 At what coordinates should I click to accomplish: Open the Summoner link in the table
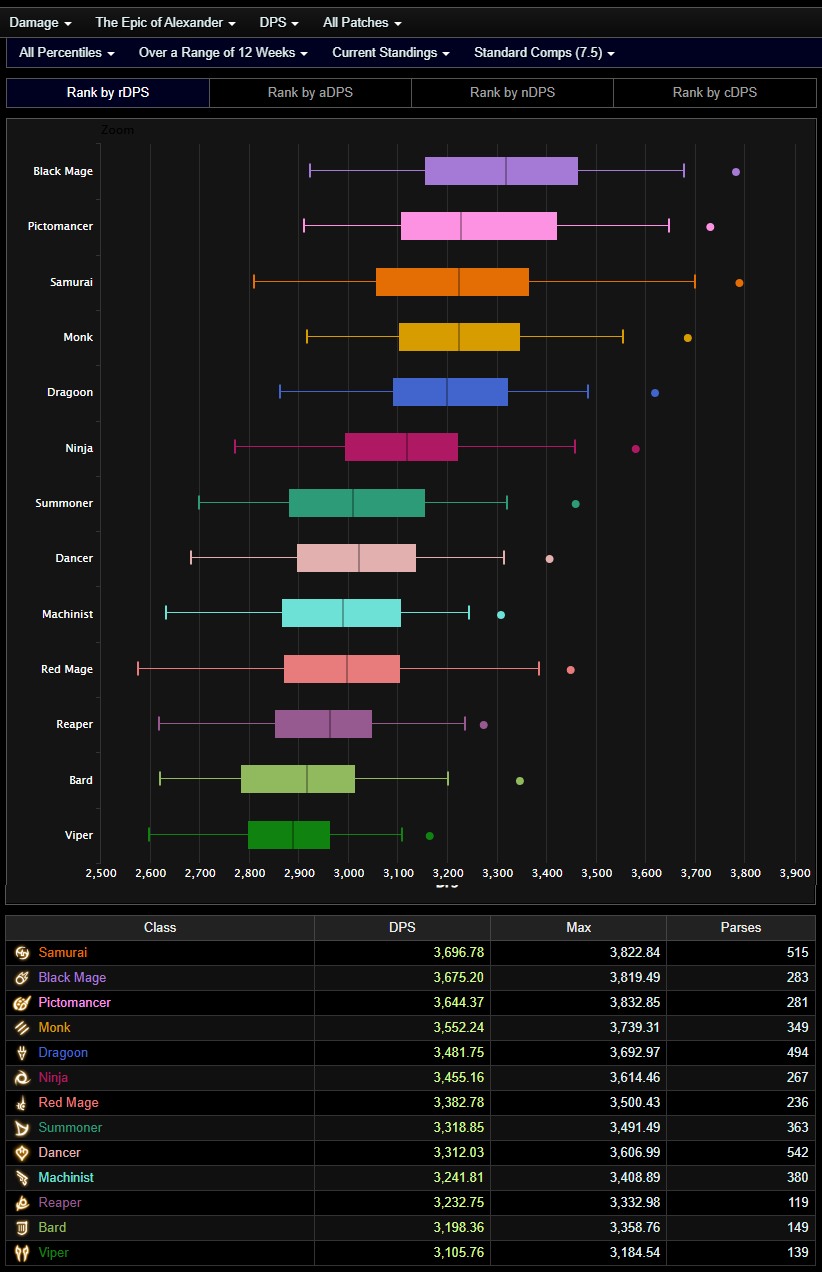70,1128
